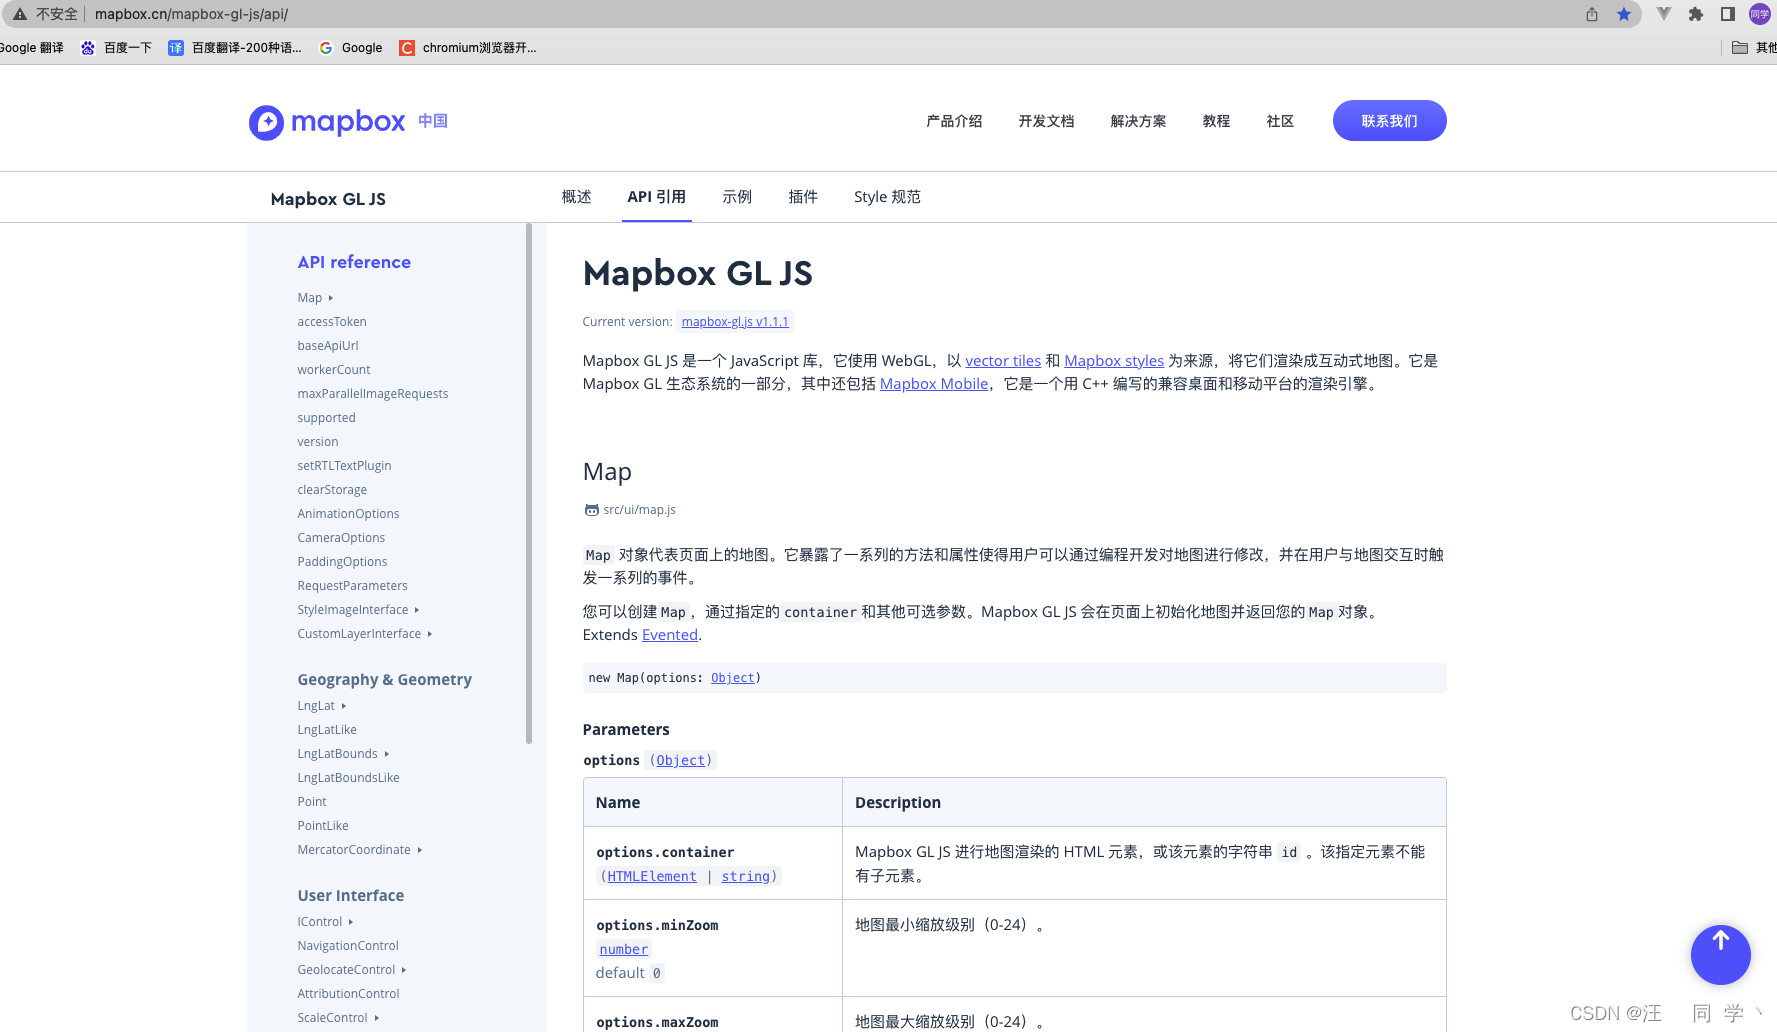Open the Google bookmark via its favicon

pos(325,47)
